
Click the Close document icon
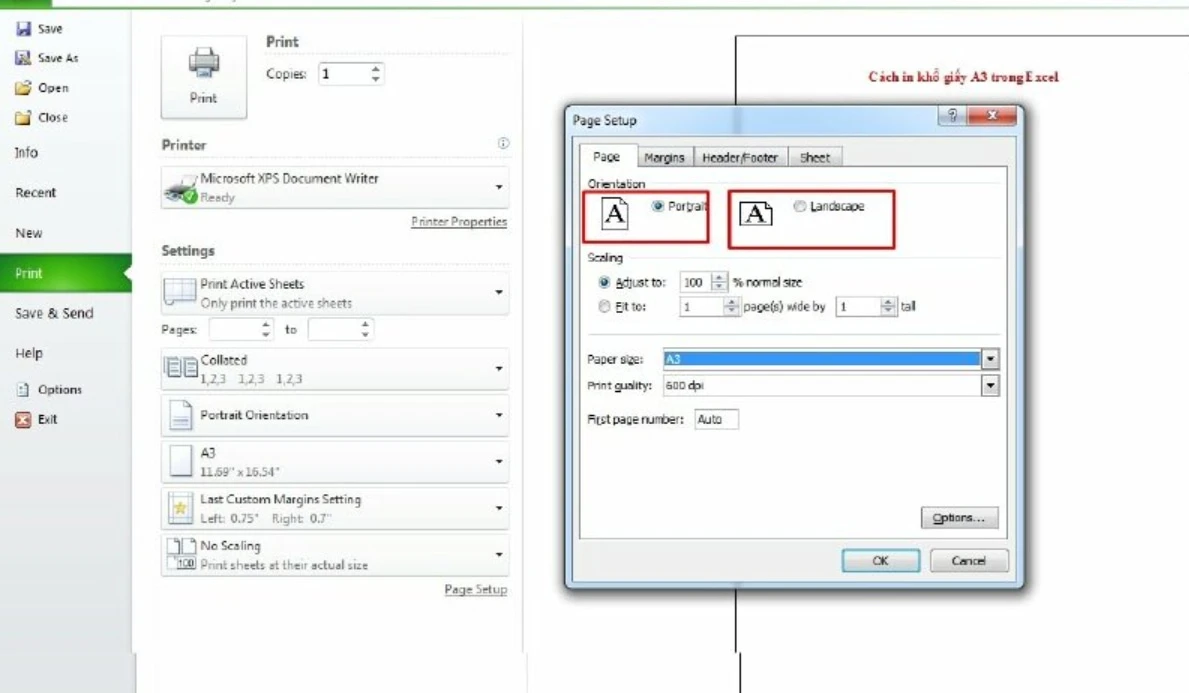click(x=22, y=117)
